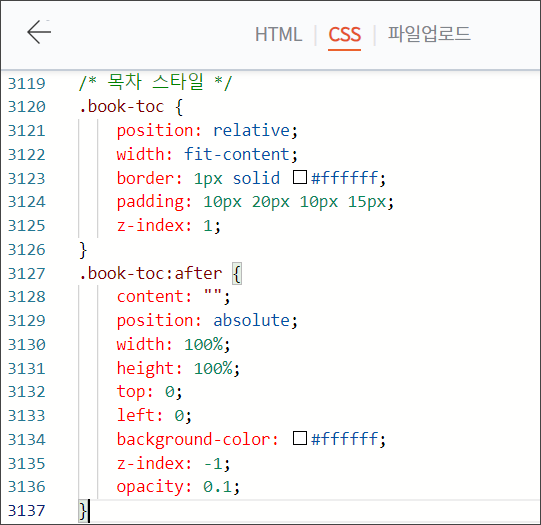The height and width of the screenshot is (525, 541).
Task: Open color picker for background-color #ffffff swatch
Action: (300, 438)
